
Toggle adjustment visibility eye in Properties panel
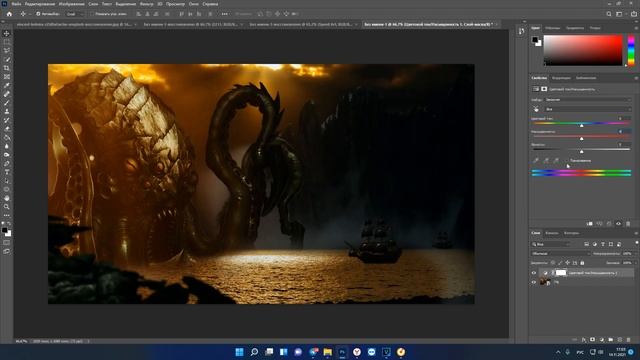point(618,224)
